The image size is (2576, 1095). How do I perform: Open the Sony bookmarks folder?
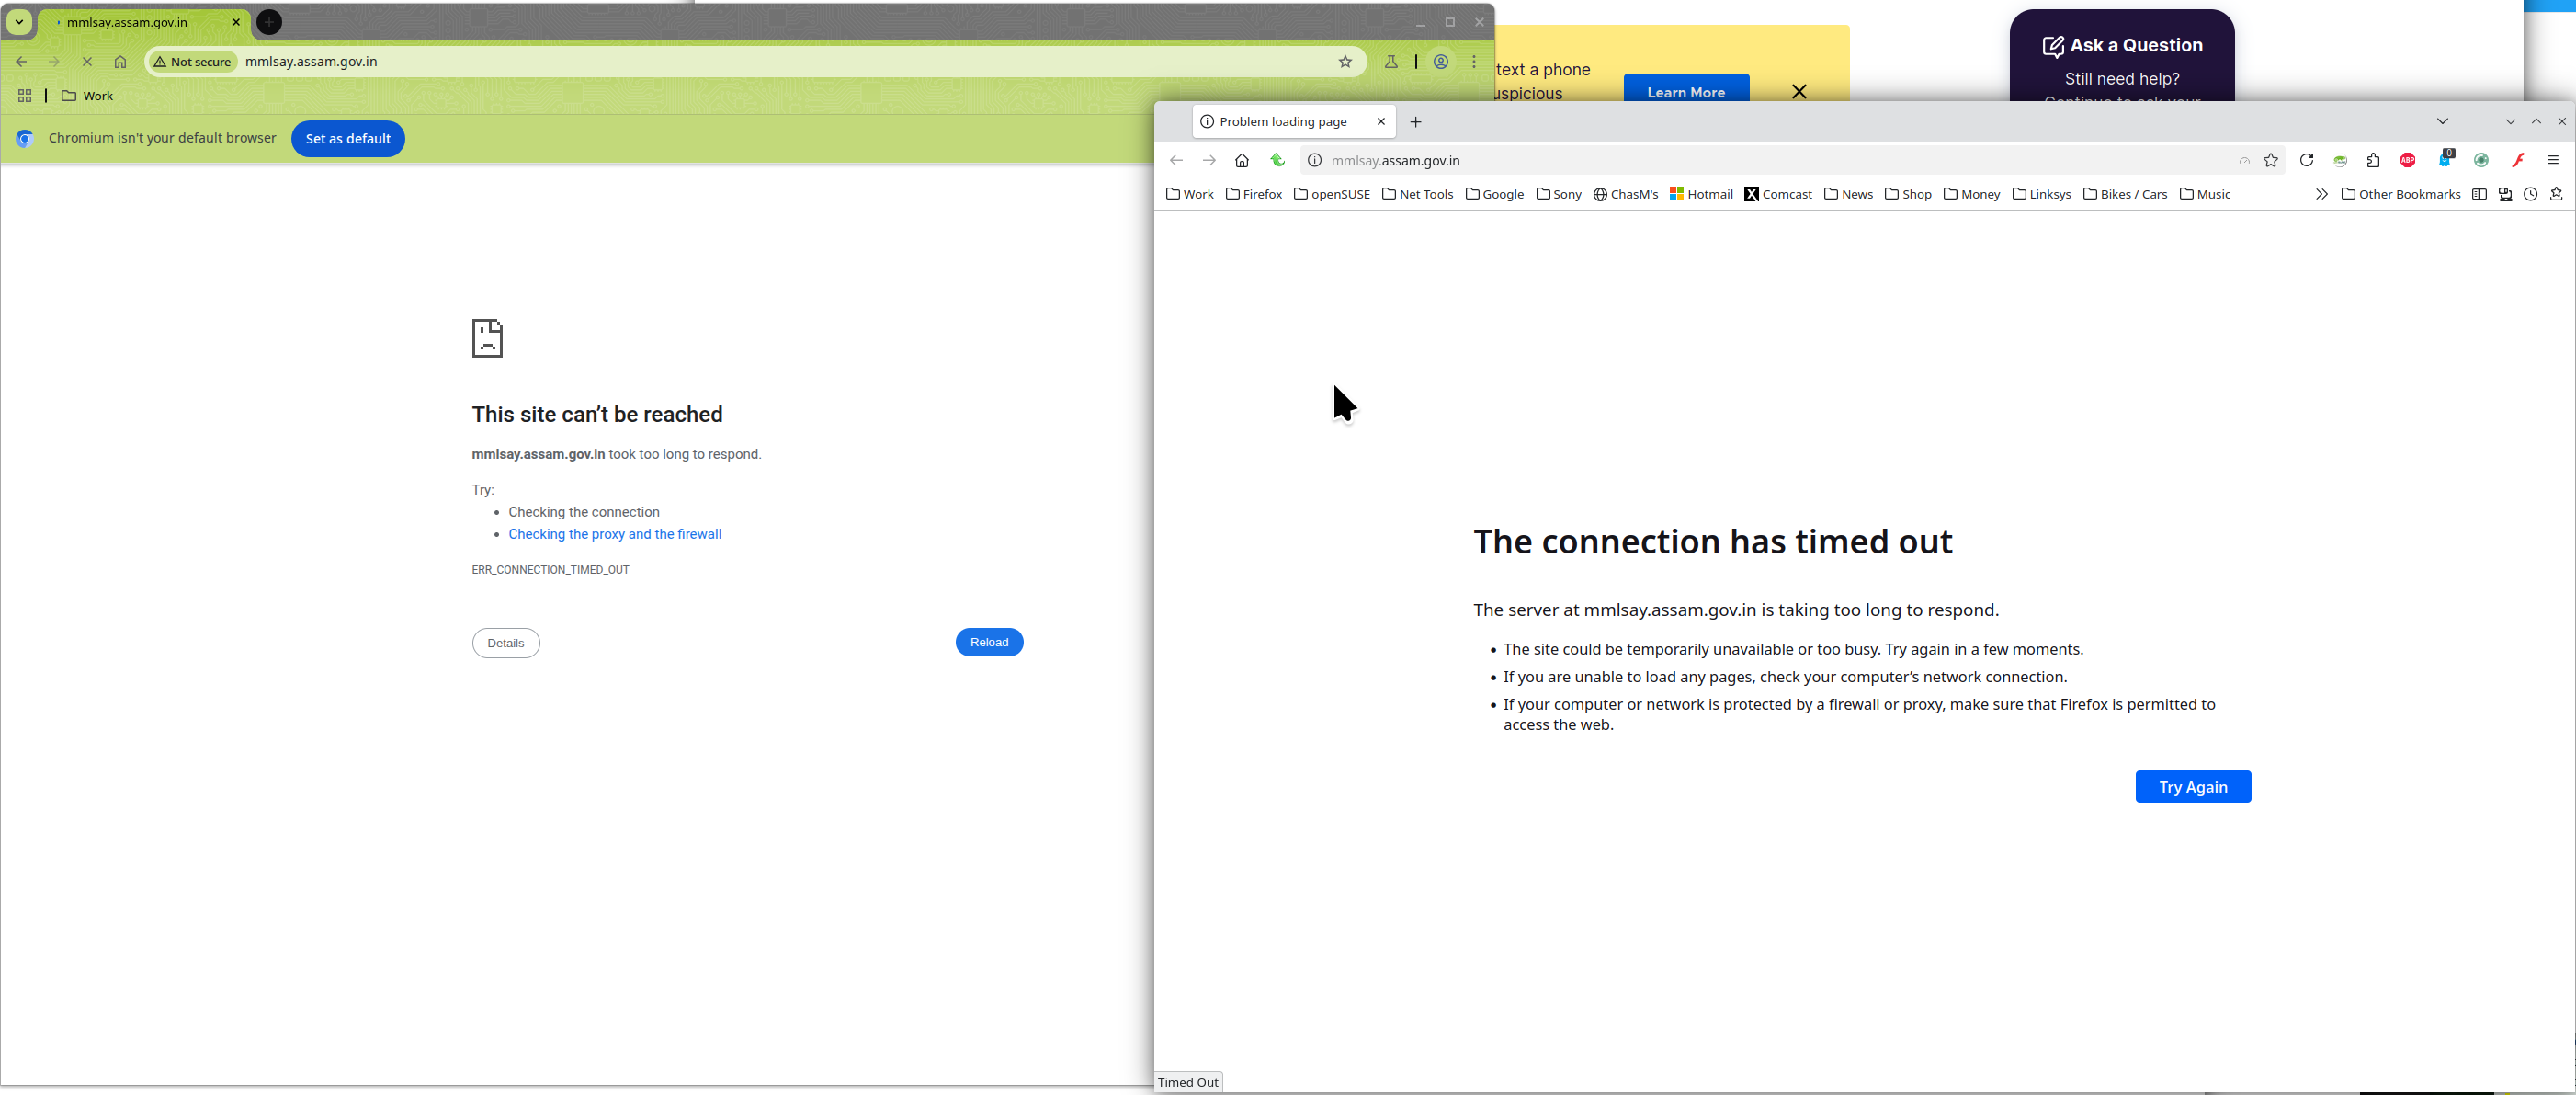point(1559,195)
